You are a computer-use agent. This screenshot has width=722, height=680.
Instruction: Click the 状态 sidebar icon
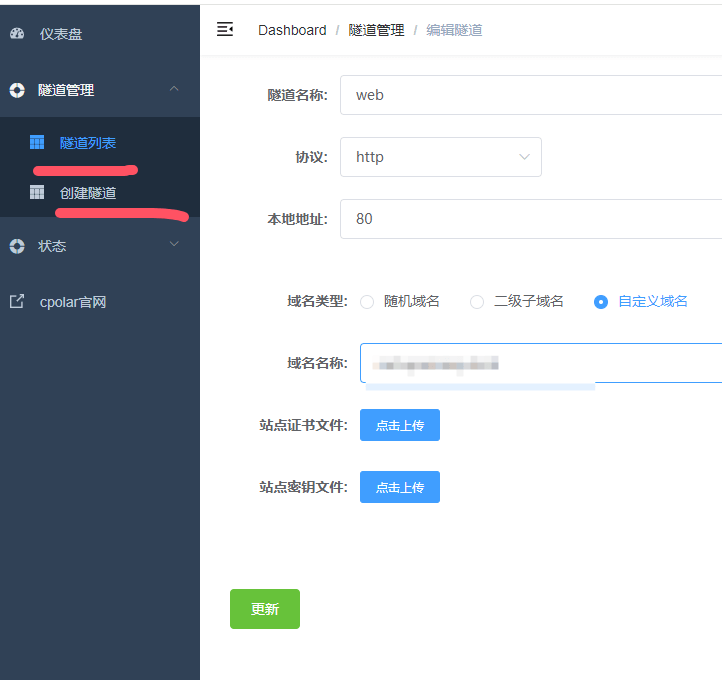pos(17,246)
